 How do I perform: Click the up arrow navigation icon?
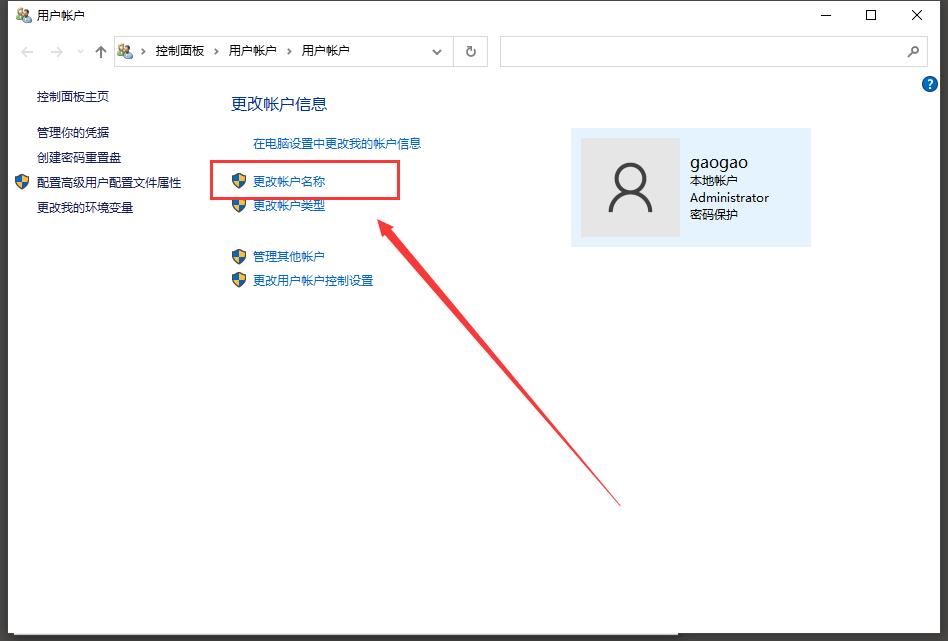pyautogui.click(x=100, y=51)
